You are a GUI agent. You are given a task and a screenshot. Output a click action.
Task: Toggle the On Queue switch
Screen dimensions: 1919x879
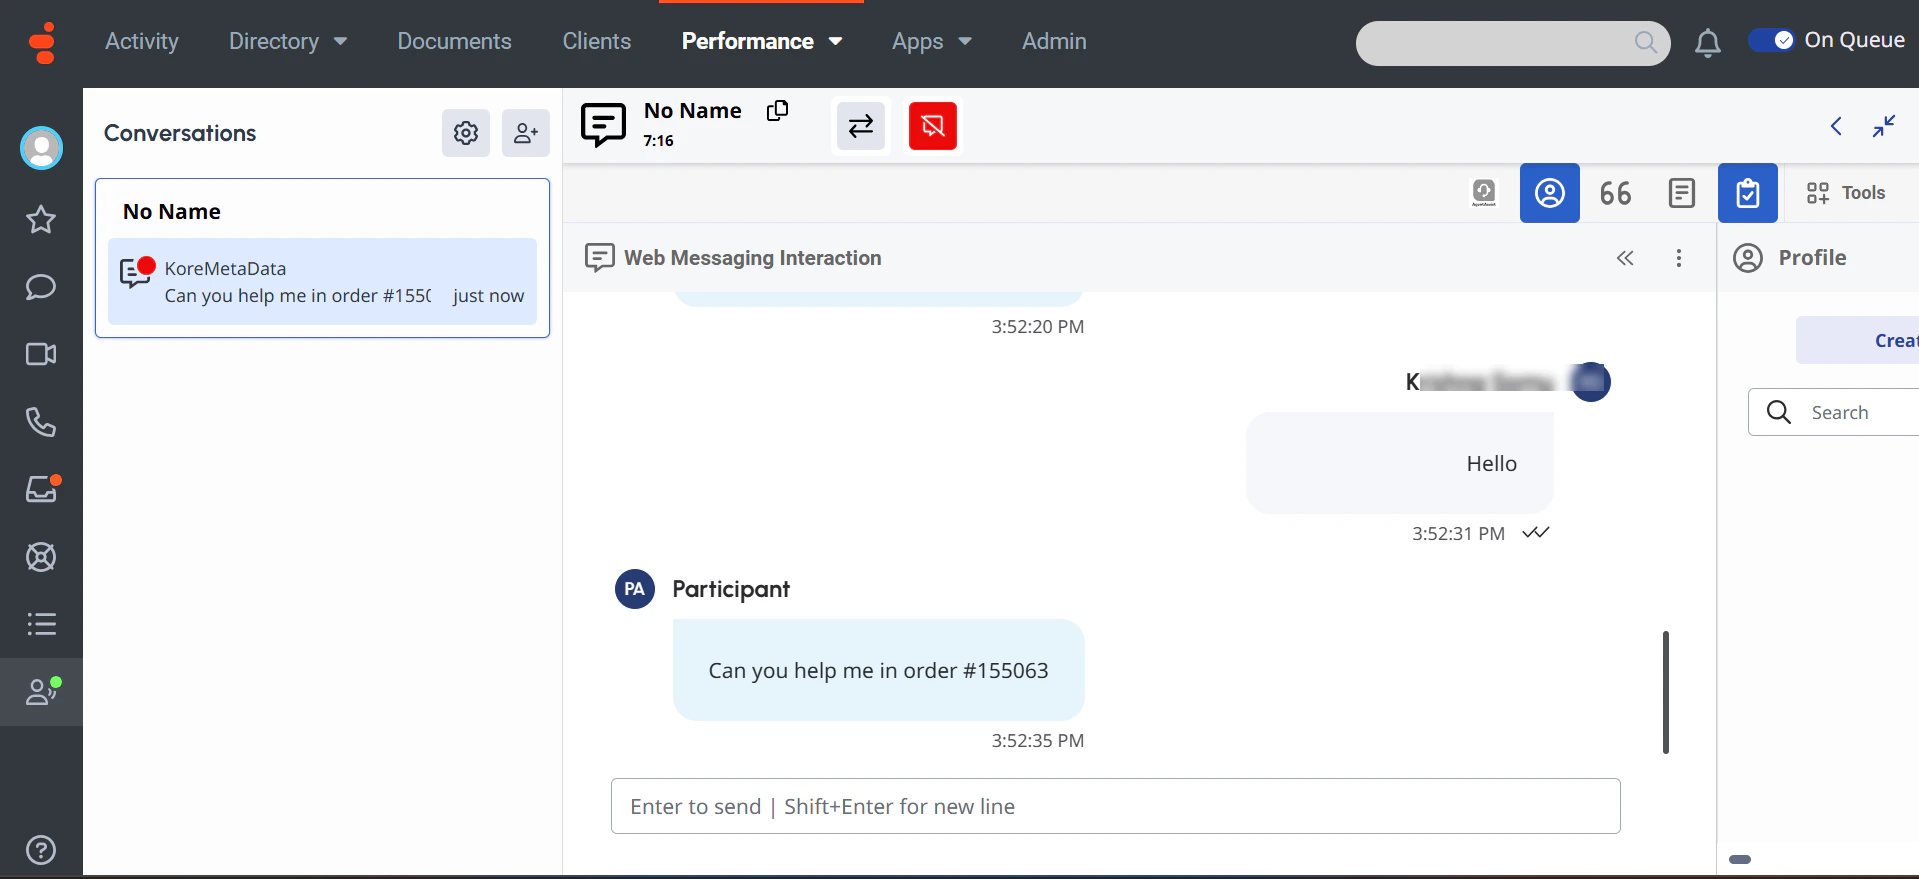[1771, 40]
